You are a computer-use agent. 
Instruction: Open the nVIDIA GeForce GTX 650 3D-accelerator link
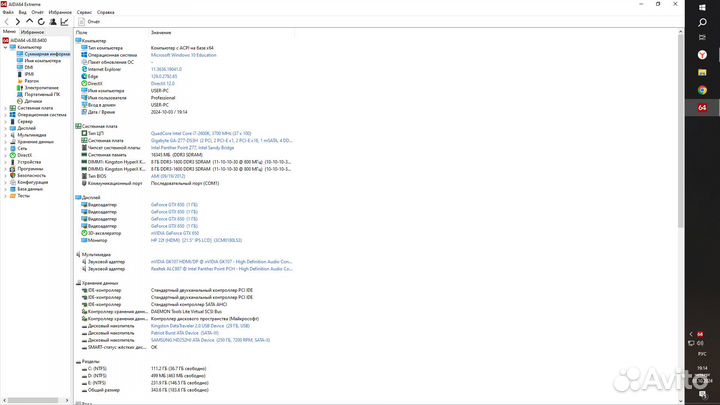pos(174,233)
